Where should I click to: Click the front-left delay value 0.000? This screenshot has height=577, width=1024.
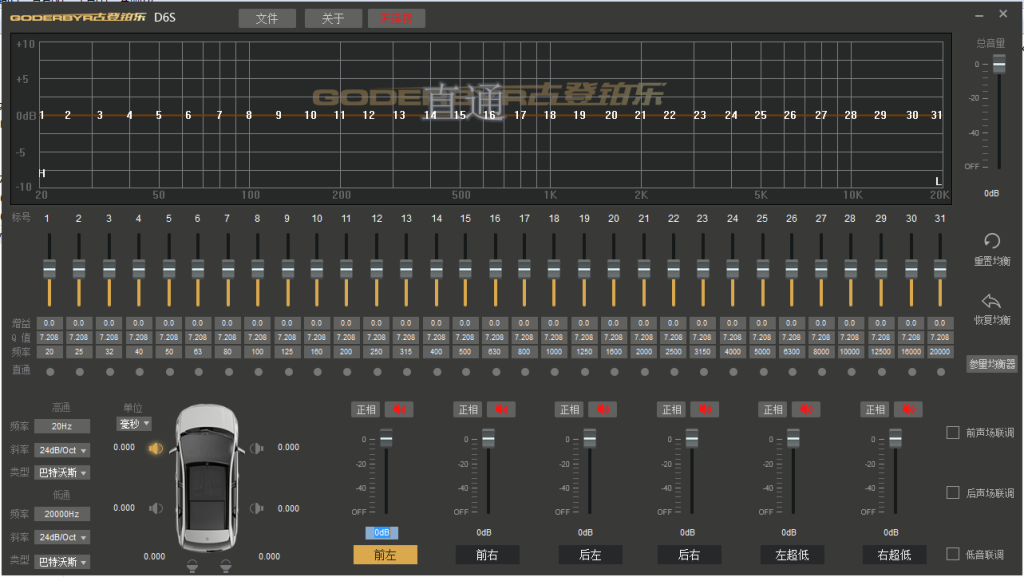tap(124, 448)
